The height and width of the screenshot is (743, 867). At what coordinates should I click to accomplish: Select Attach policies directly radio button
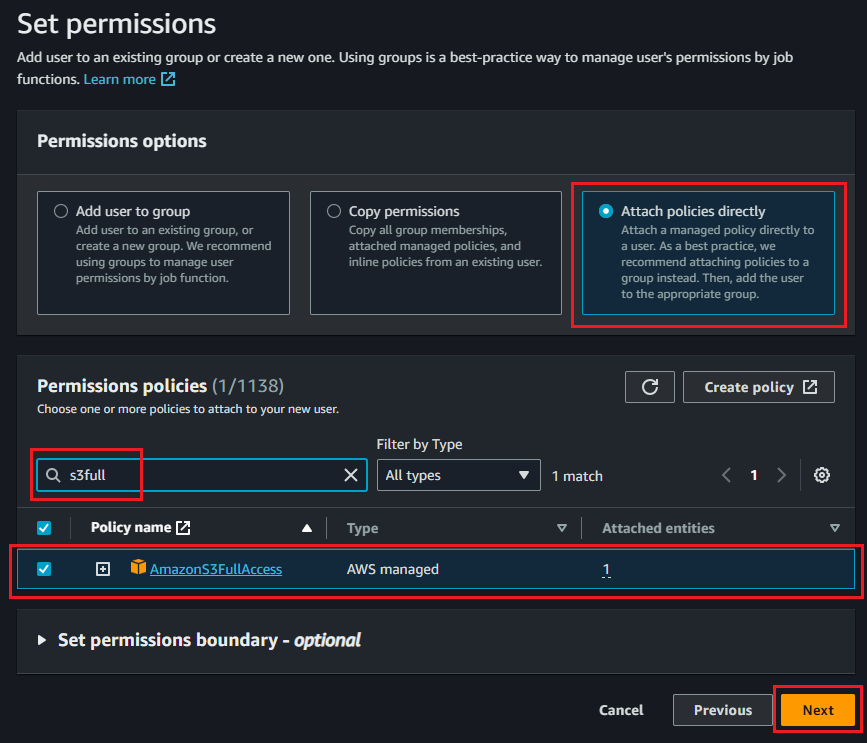tap(606, 211)
